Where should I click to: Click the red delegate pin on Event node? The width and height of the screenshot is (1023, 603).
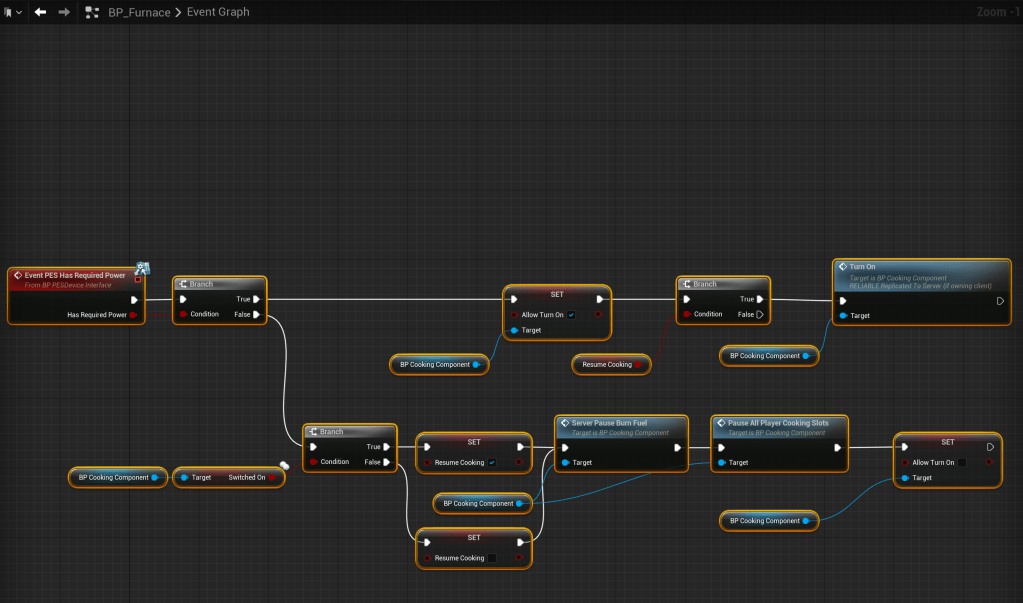pos(138,280)
